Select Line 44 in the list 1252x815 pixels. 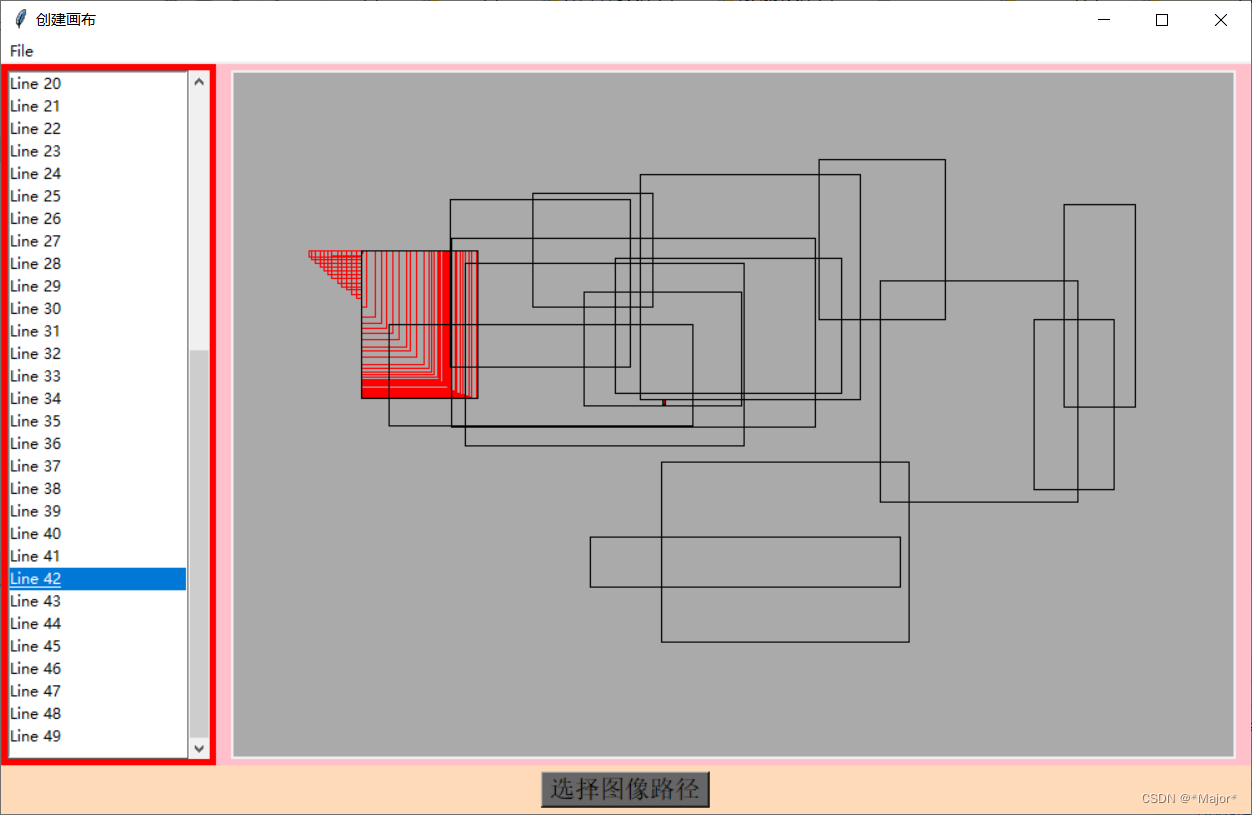[97, 624]
